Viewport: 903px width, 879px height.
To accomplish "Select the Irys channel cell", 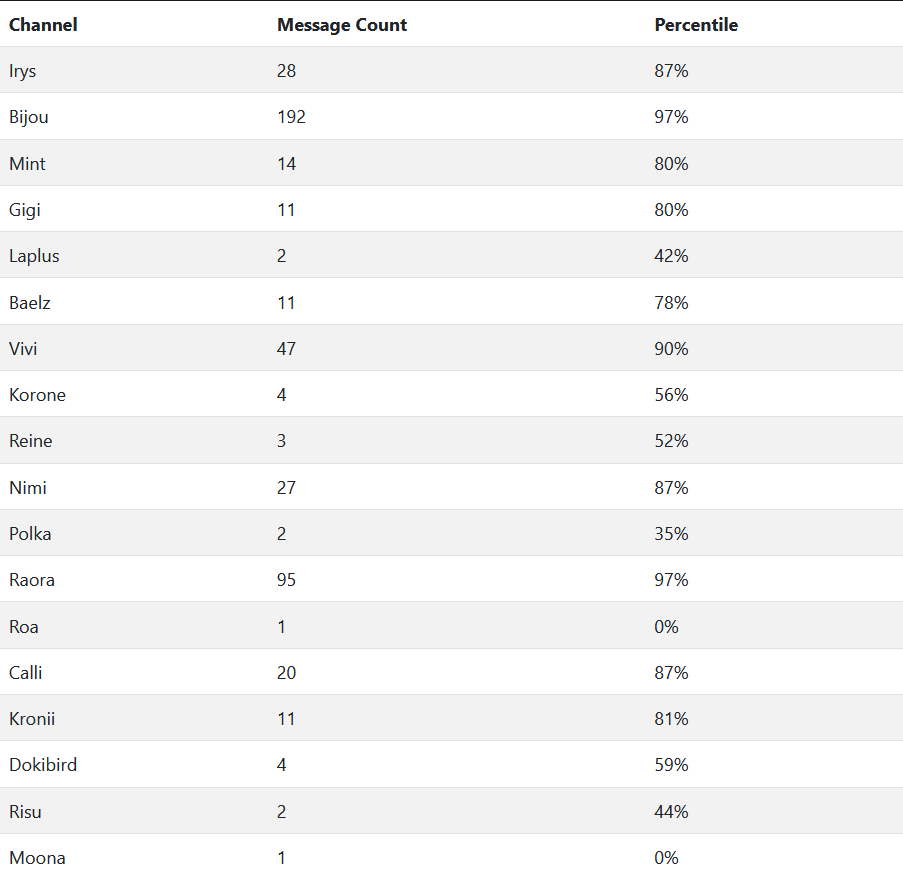I will pyautogui.click(x=23, y=71).
